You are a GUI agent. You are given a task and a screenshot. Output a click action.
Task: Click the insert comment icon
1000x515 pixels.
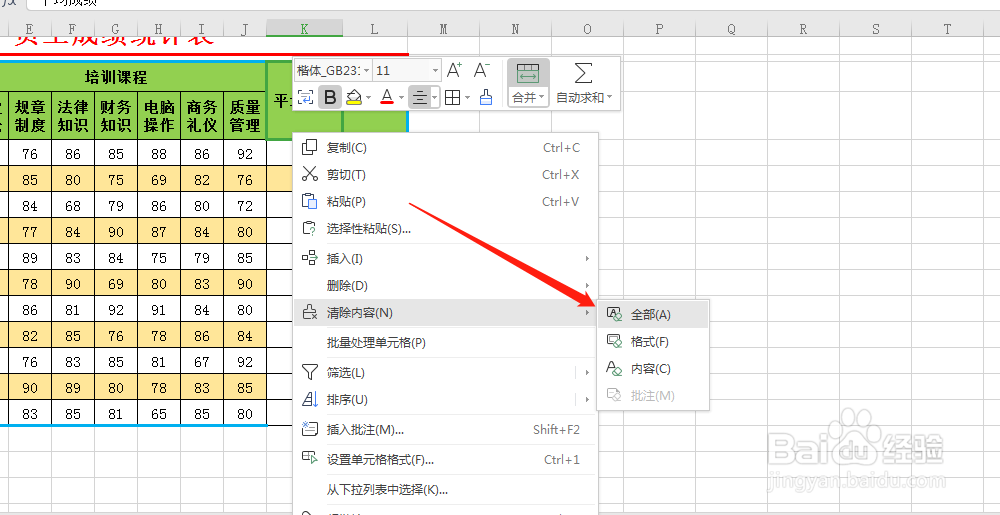click(x=309, y=429)
